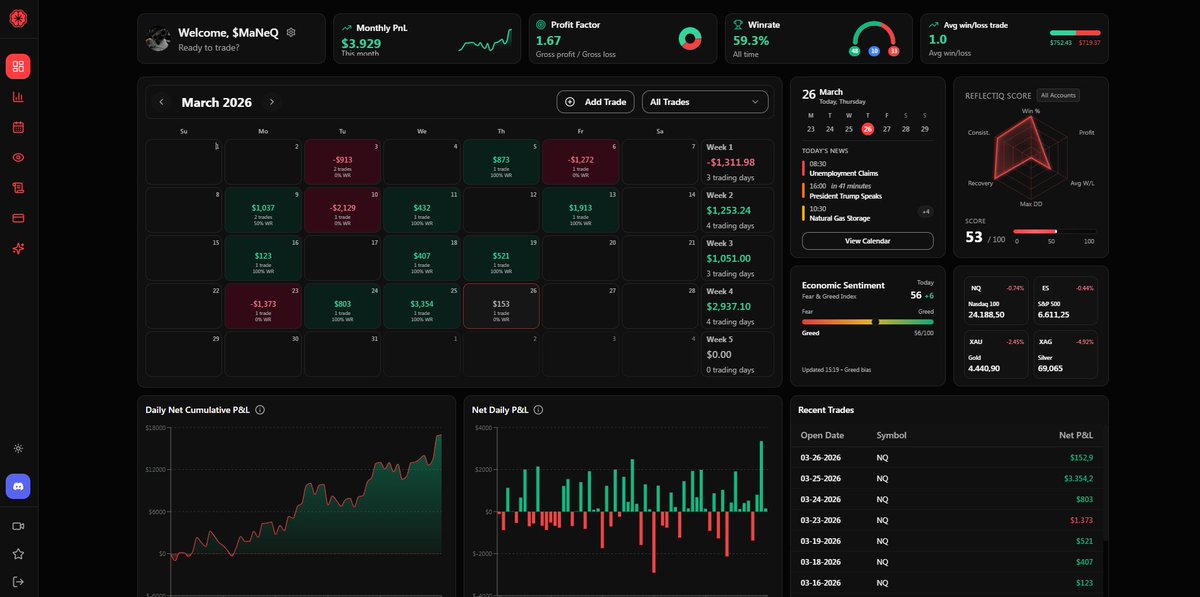Click the Profit Factor target icon
The width and height of the screenshot is (1200, 597).
(541, 25)
